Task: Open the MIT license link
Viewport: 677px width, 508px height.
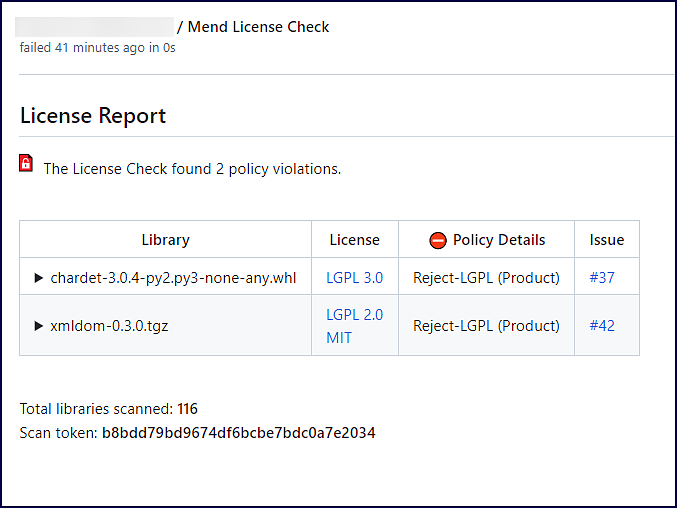Action: point(339,338)
